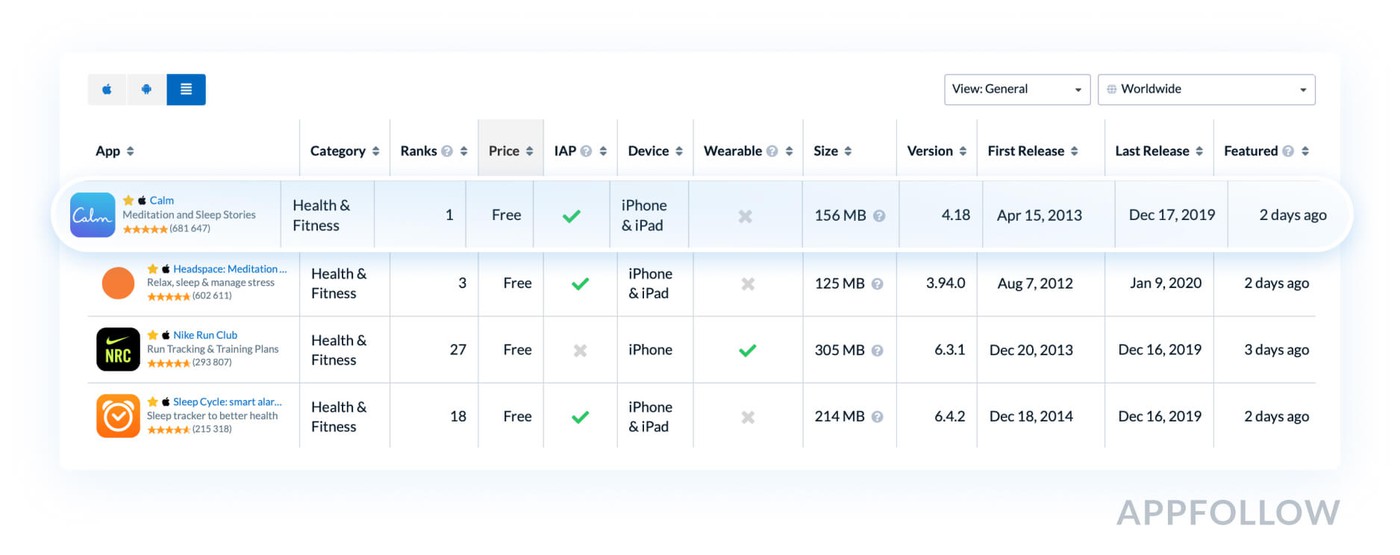Toggle the favorite star for Calm
The width and height of the screenshot is (1400, 555).
coord(128,201)
